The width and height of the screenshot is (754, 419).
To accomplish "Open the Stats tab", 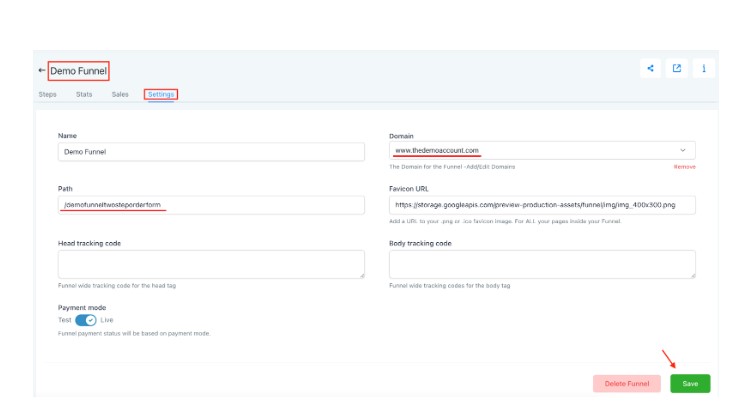I will click(84, 94).
